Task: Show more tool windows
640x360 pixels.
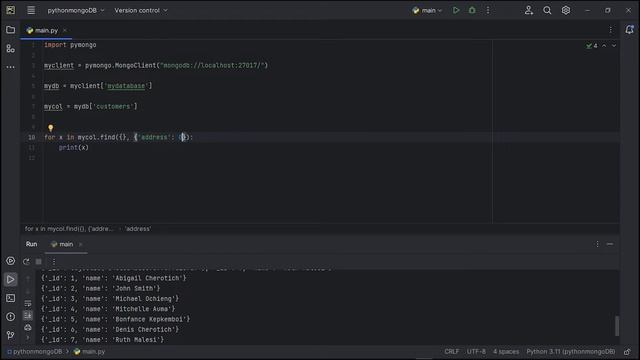Action: (x=11, y=67)
